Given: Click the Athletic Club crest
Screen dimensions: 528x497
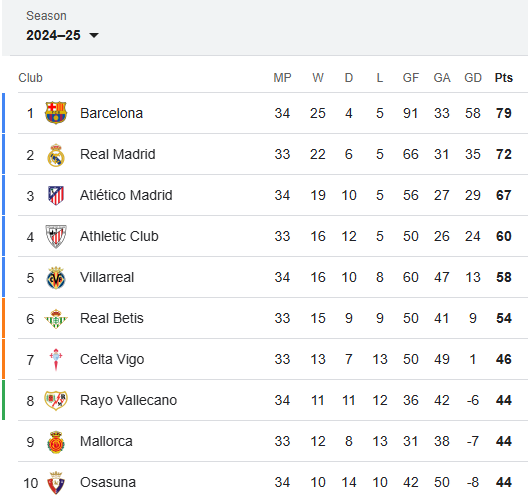Looking at the screenshot, I should 56,236.
